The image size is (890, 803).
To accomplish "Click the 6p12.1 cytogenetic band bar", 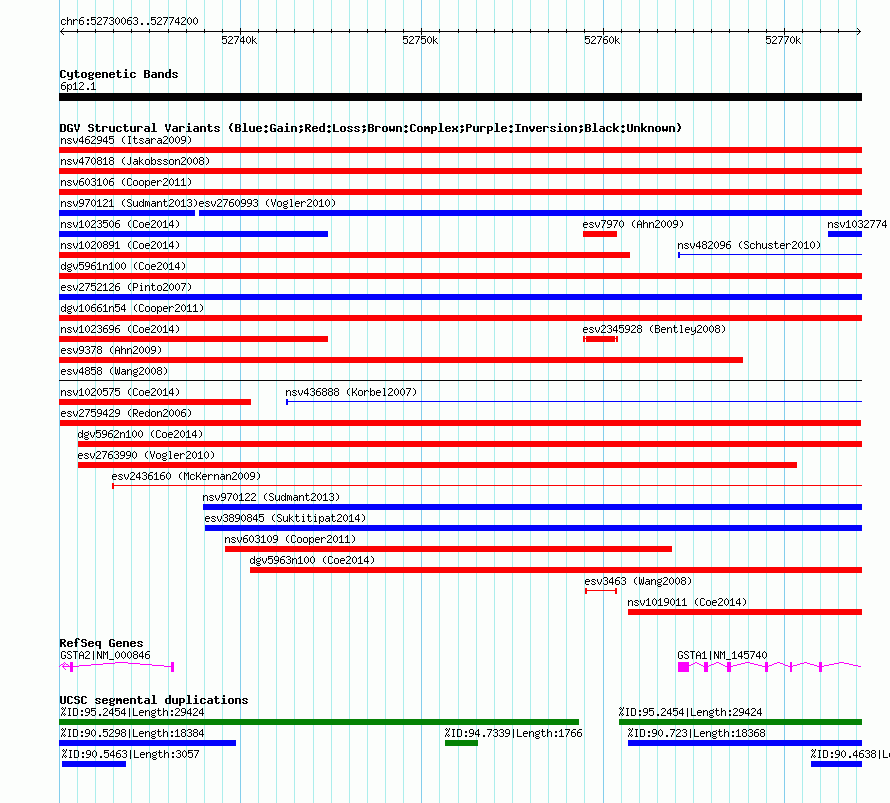I will pos(460,97).
